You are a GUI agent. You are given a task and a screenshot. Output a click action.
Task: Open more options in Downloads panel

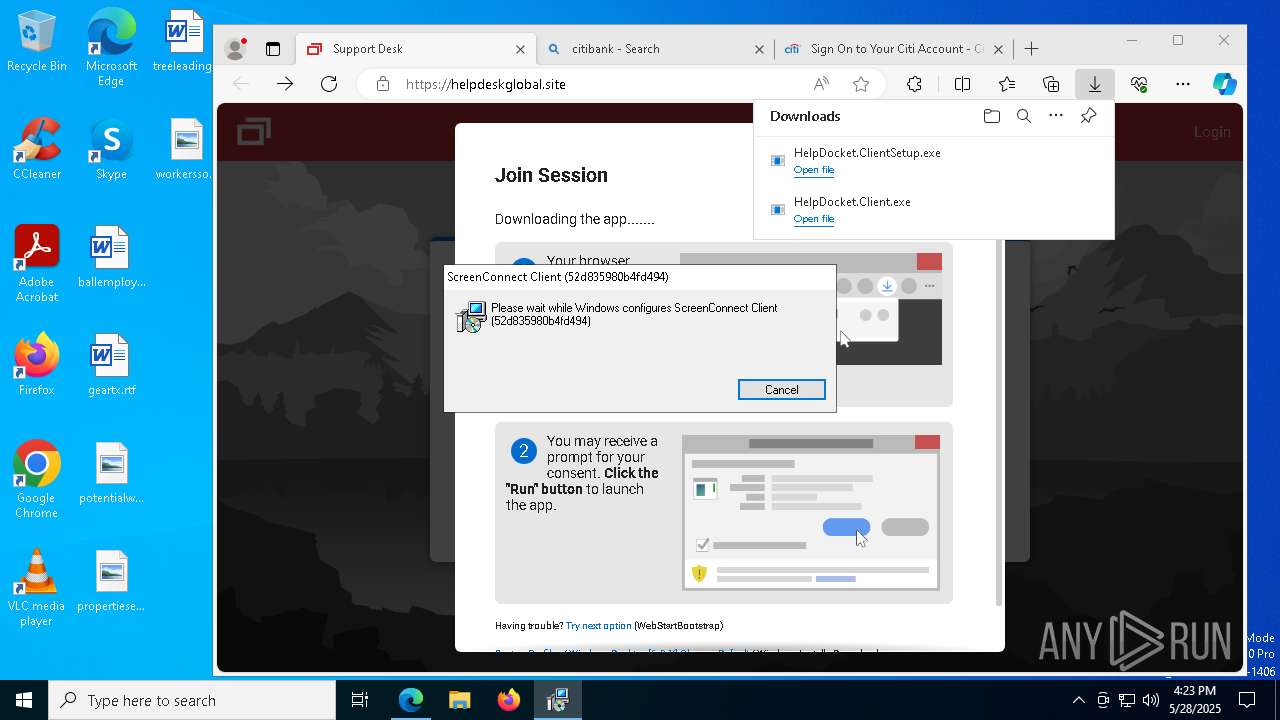pos(1056,116)
